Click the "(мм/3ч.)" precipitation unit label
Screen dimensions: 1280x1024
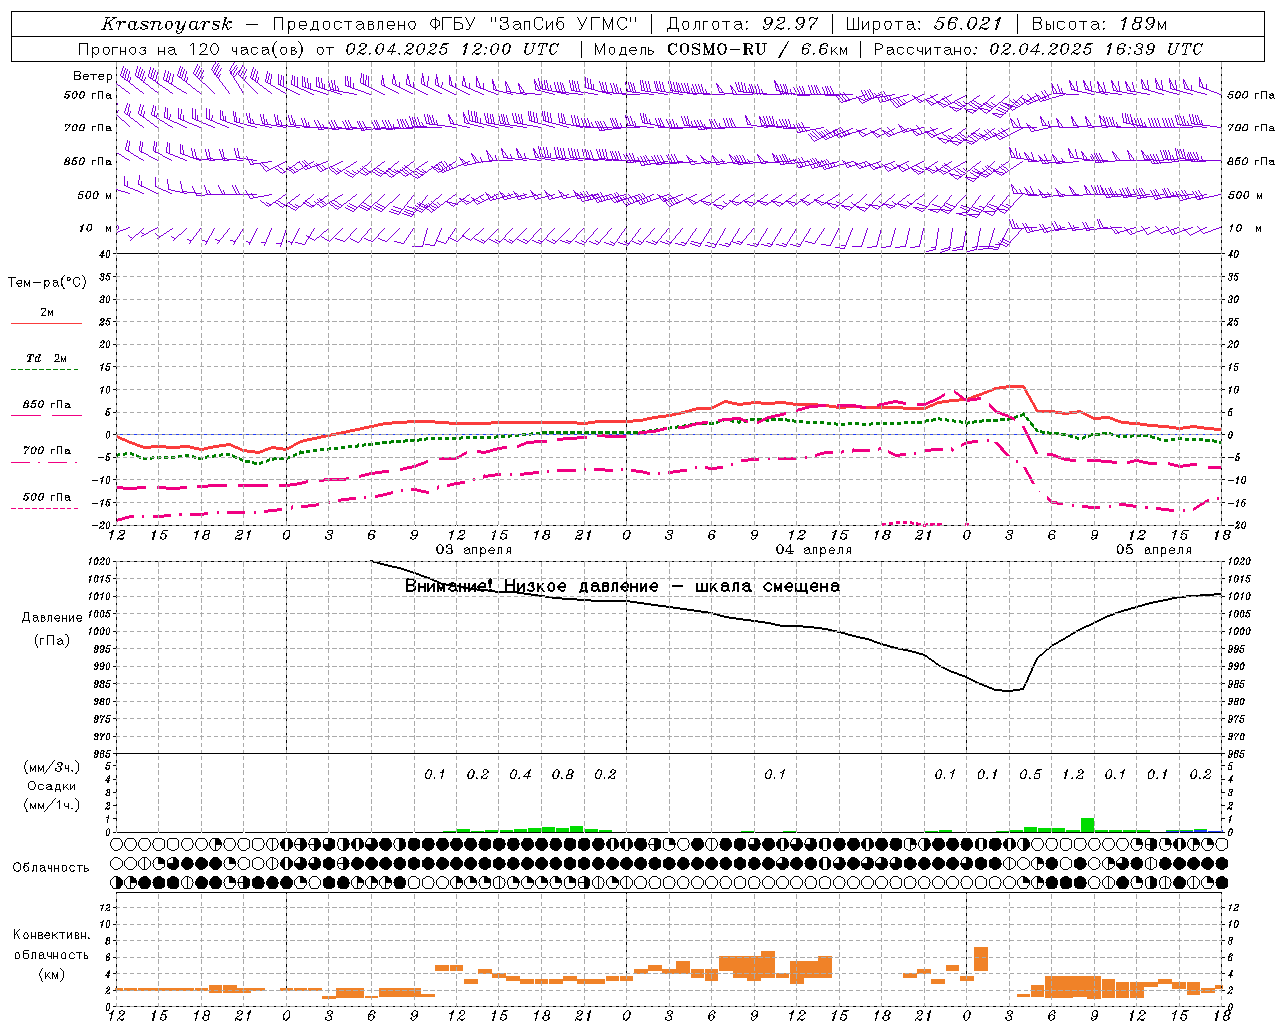pyautogui.click(x=51, y=767)
